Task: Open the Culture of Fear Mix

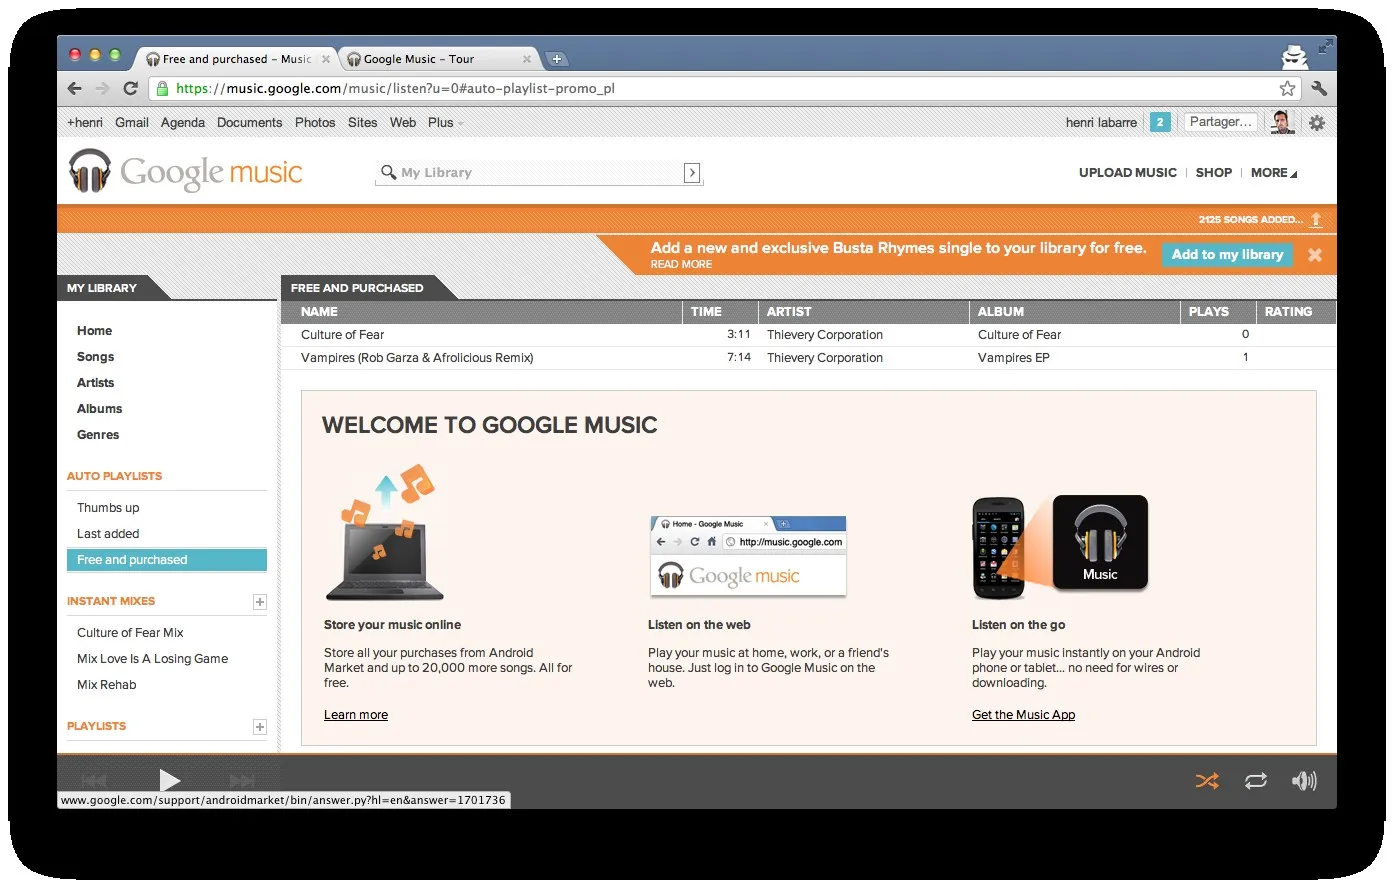Action: click(130, 633)
